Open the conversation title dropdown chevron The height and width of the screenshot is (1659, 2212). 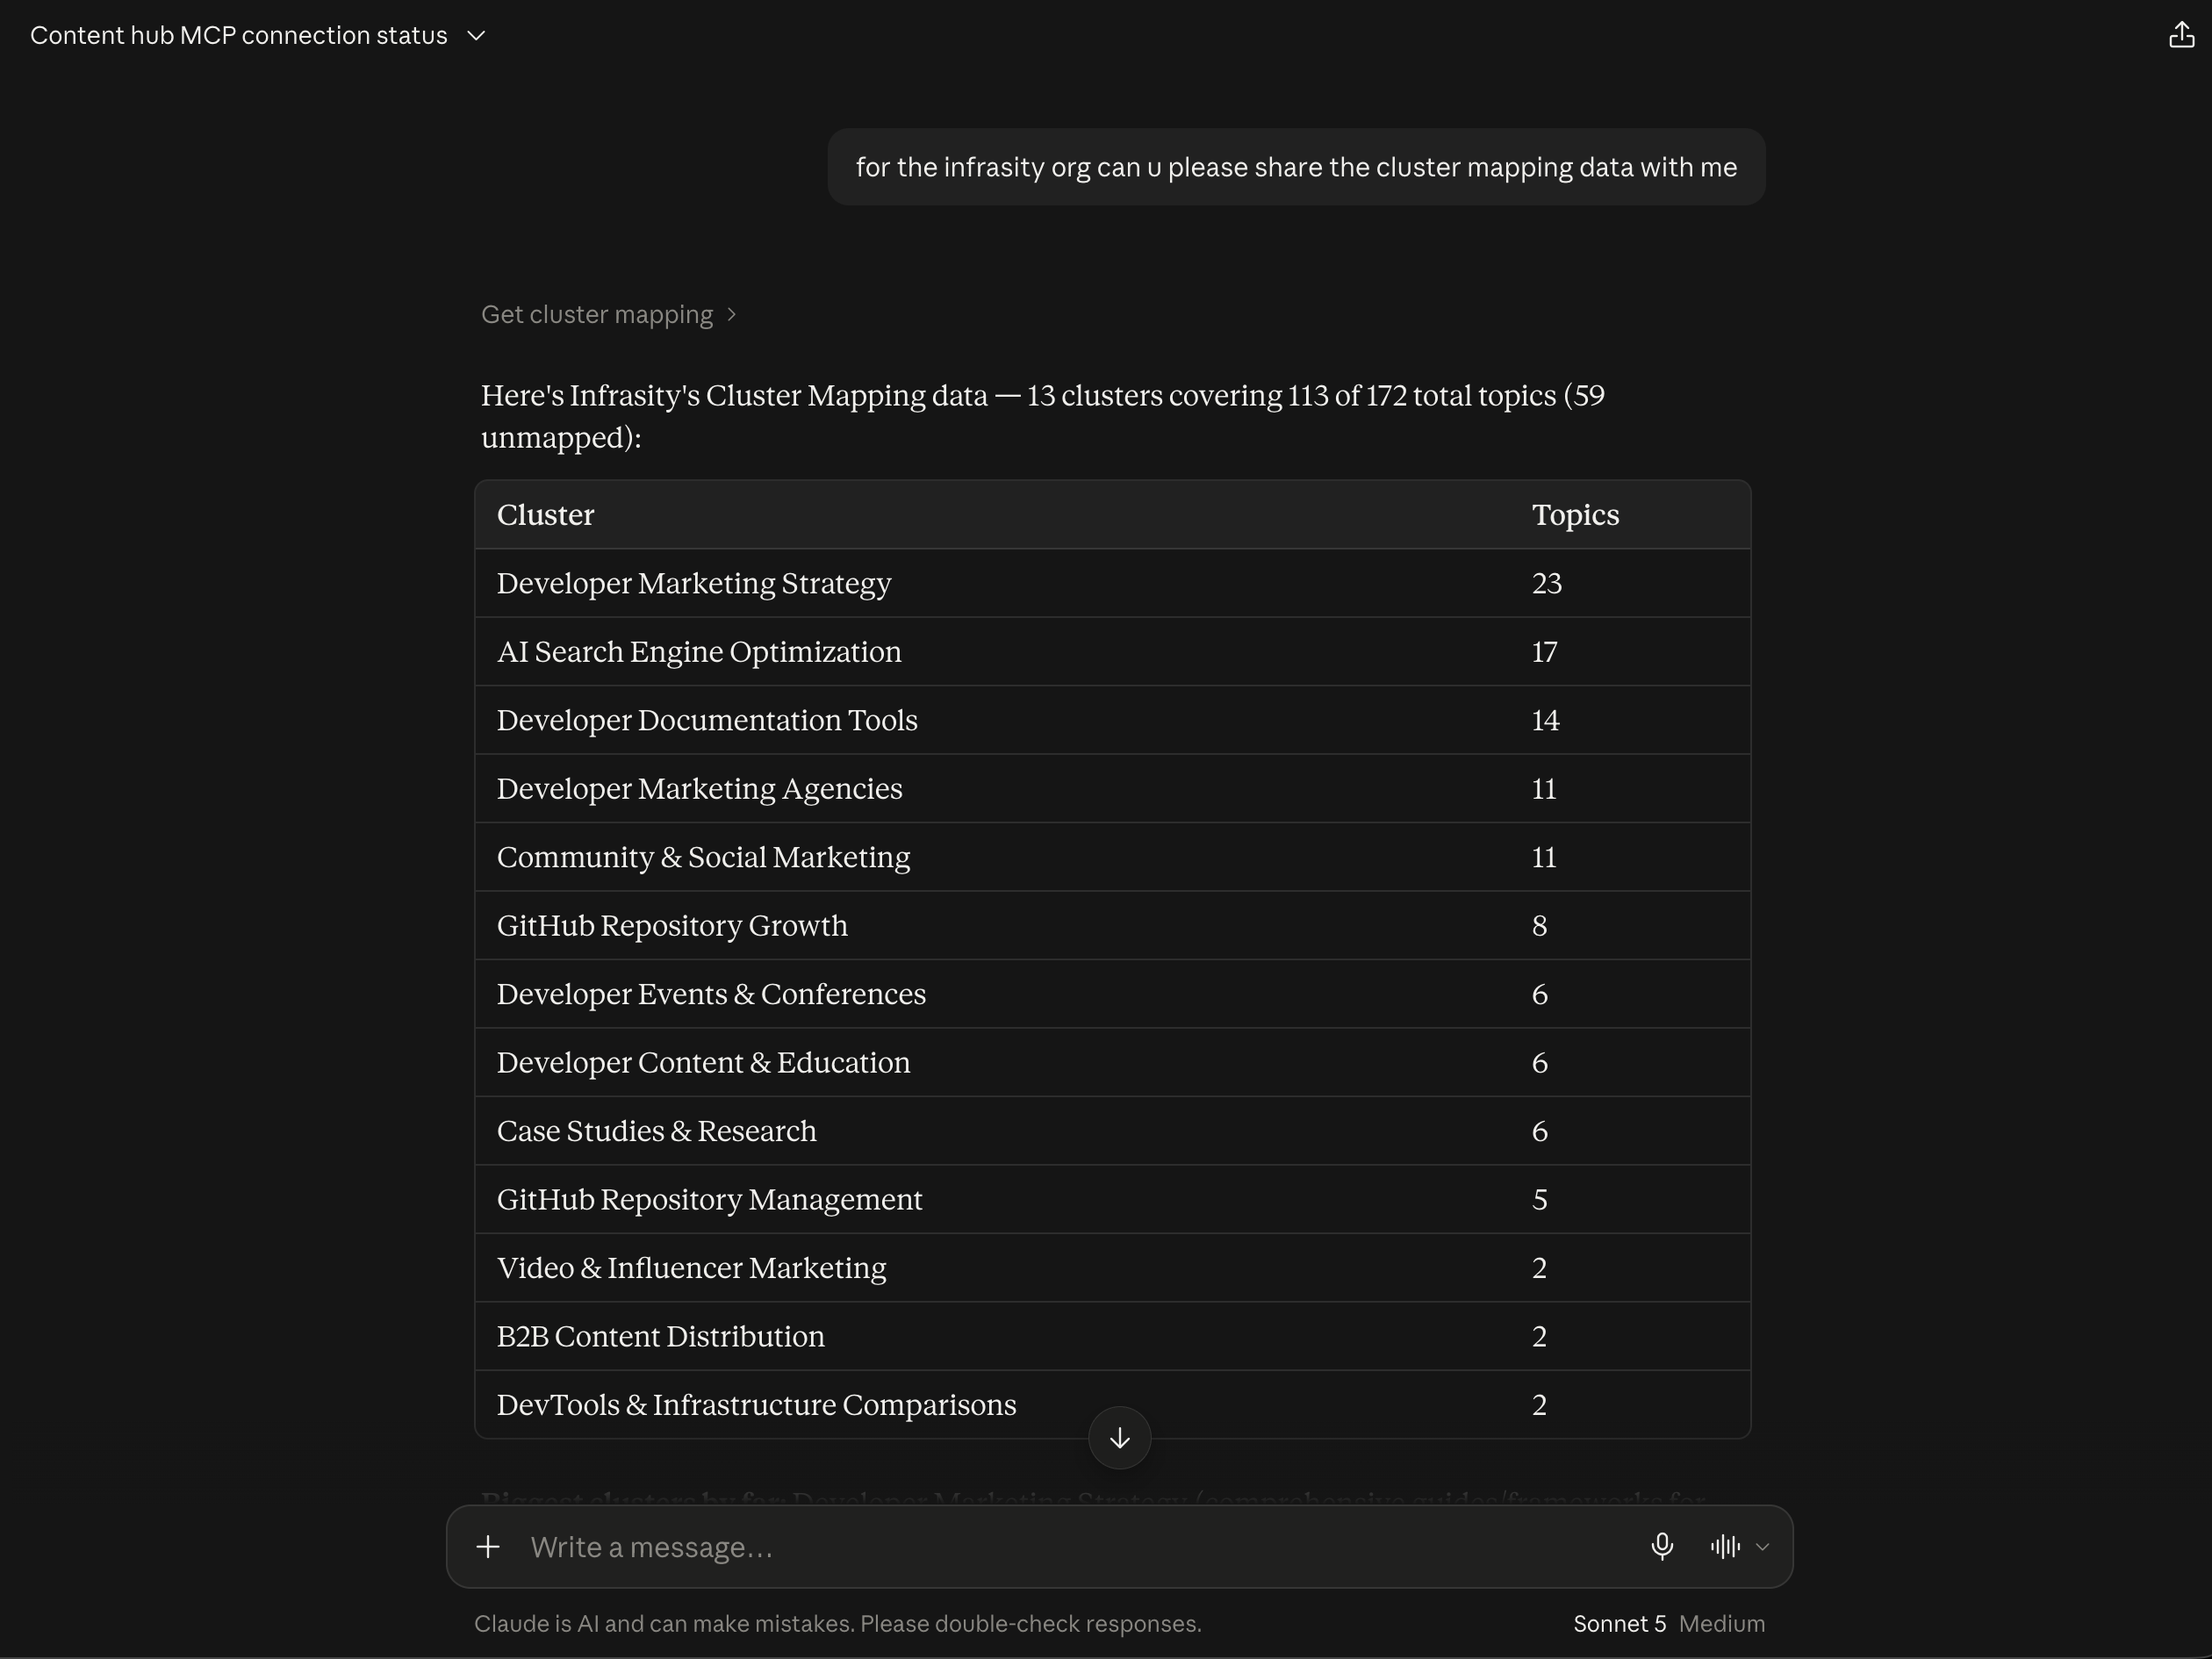coord(476,36)
